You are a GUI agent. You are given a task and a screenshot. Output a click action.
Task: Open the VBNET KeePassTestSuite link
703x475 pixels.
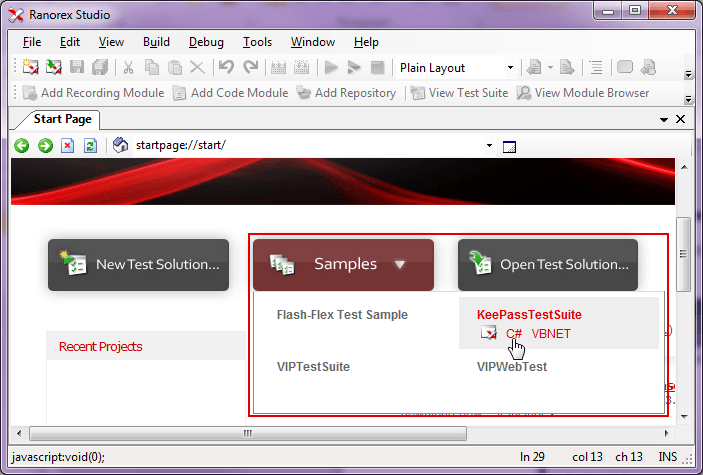pos(551,334)
